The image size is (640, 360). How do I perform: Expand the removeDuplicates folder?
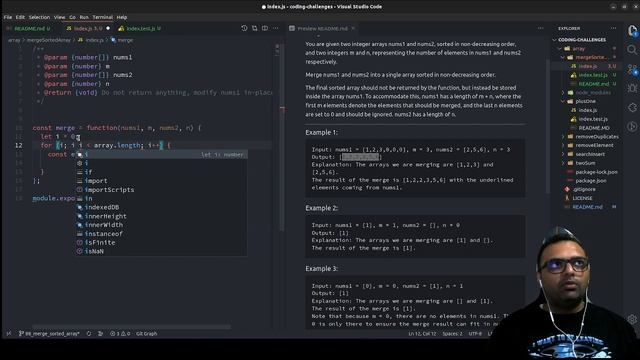click(597, 137)
